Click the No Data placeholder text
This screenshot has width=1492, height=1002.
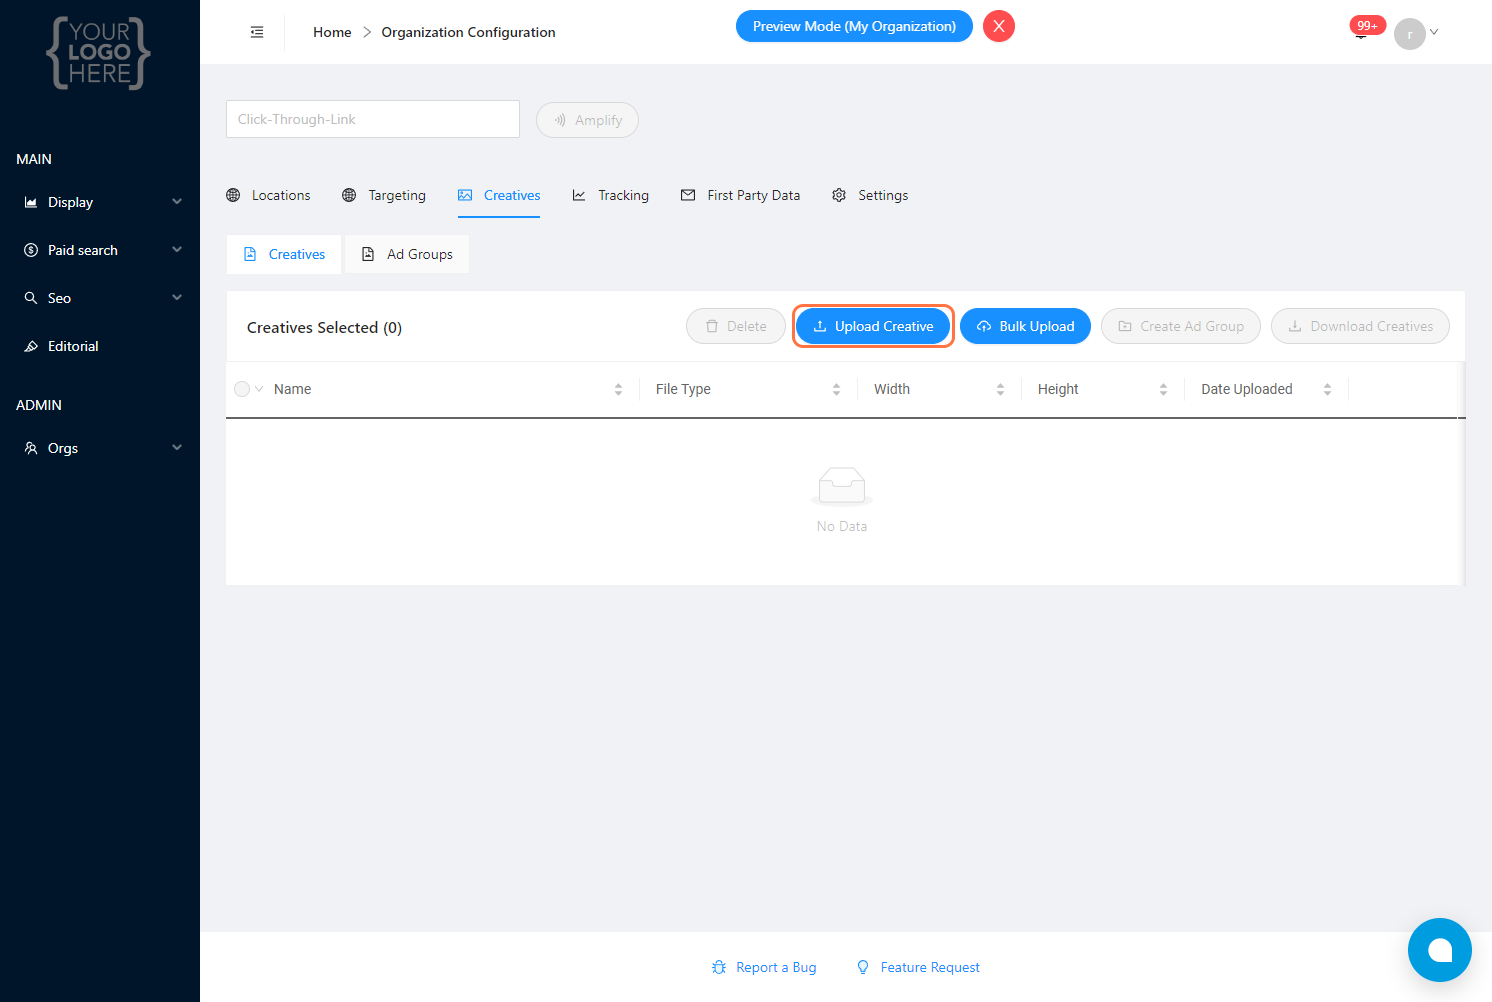click(842, 526)
